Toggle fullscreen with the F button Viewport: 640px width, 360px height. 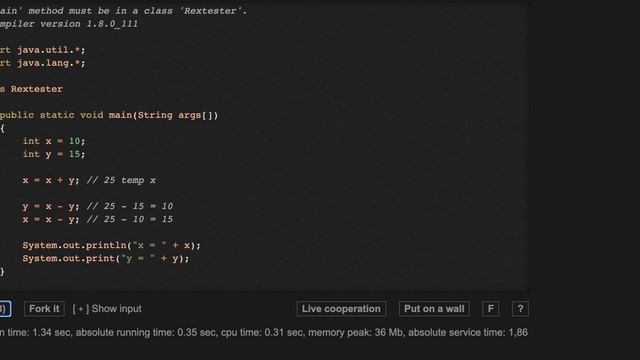491,309
